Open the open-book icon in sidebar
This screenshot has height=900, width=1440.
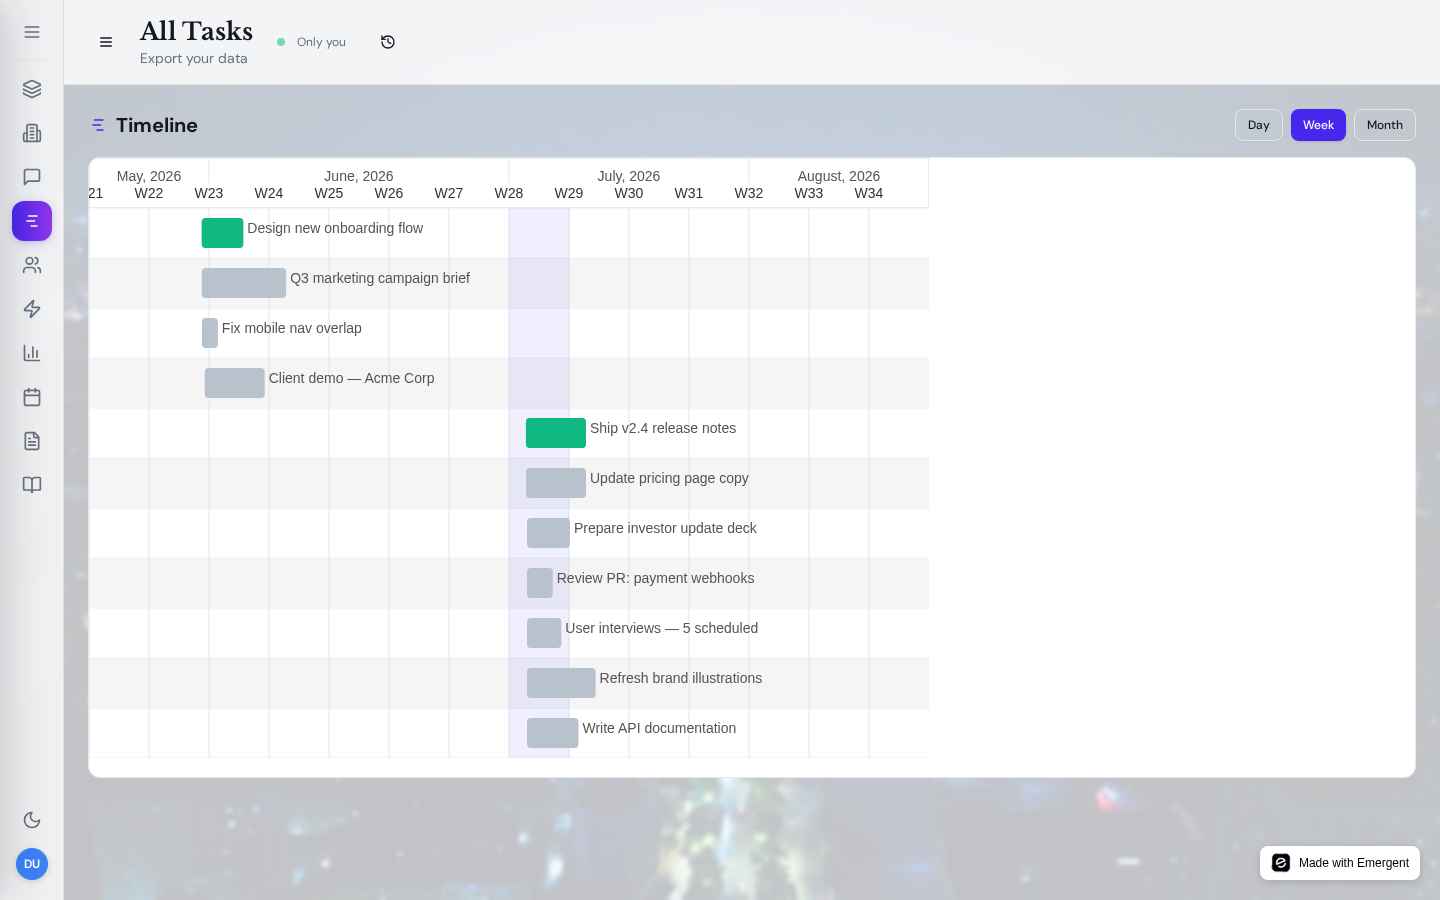(32, 485)
